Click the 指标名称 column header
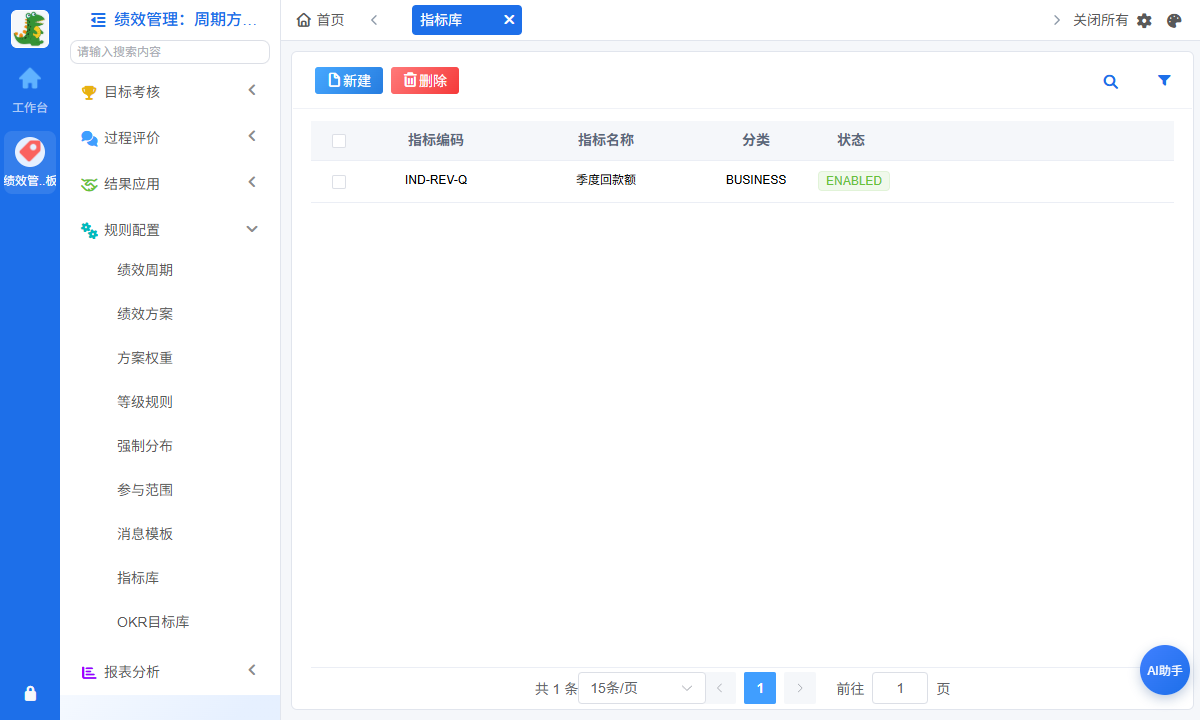The image size is (1200, 720). pyautogui.click(x=606, y=140)
